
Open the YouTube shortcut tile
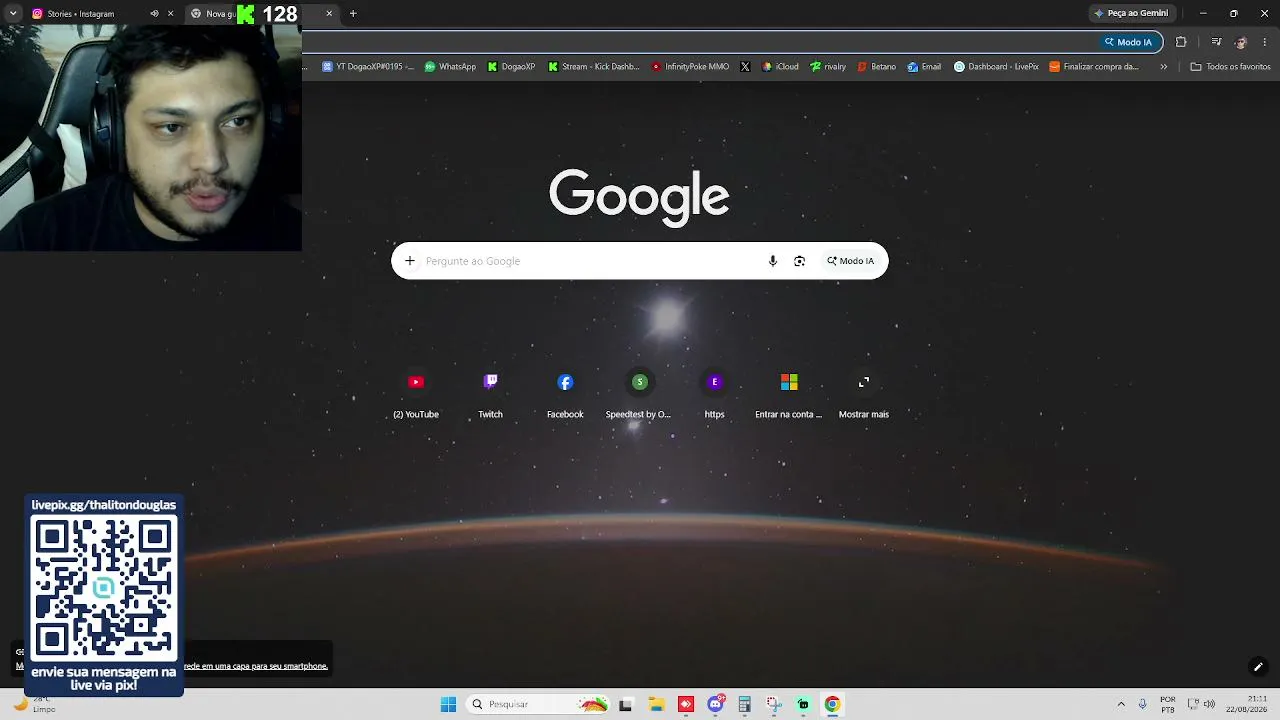click(x=416, y=394)
